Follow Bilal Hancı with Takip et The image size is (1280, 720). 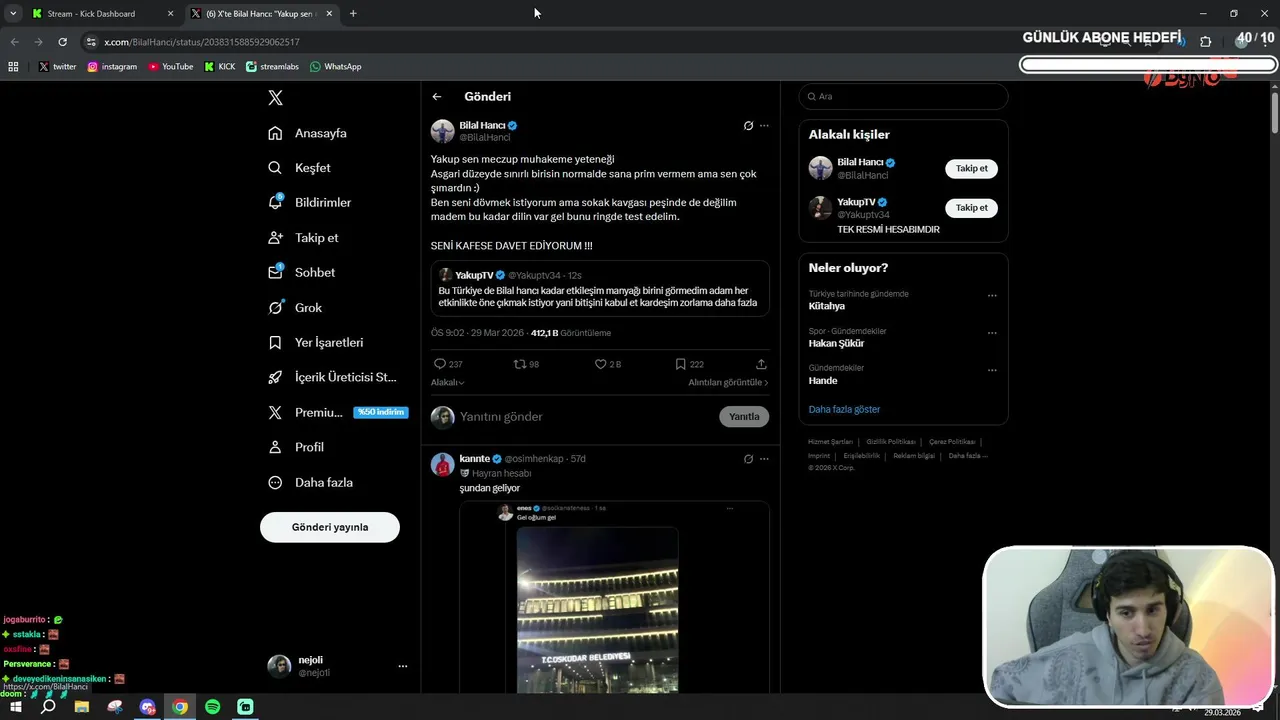click(971, 169)
